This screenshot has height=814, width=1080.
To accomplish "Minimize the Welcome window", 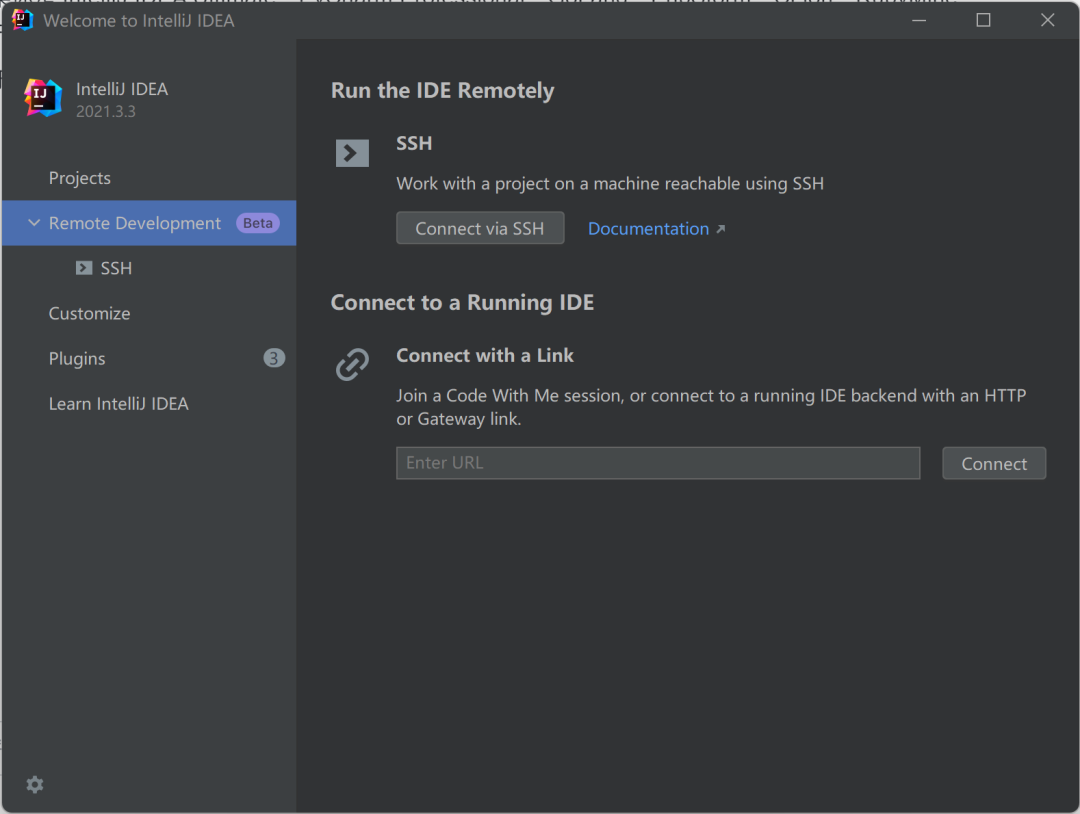I will 919,20.
